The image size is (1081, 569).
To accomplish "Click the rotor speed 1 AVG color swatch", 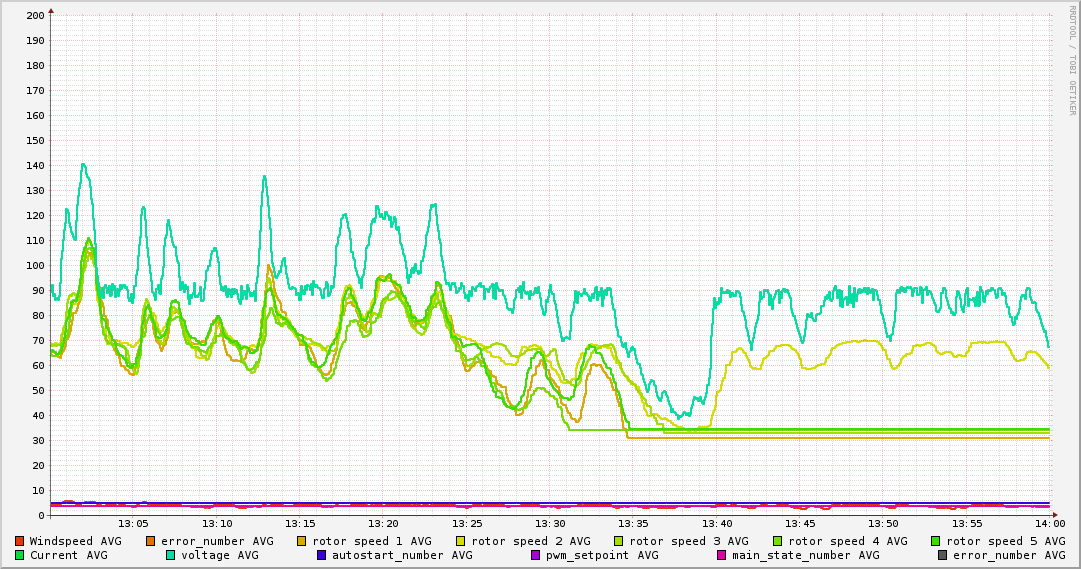I will point(302,541).
